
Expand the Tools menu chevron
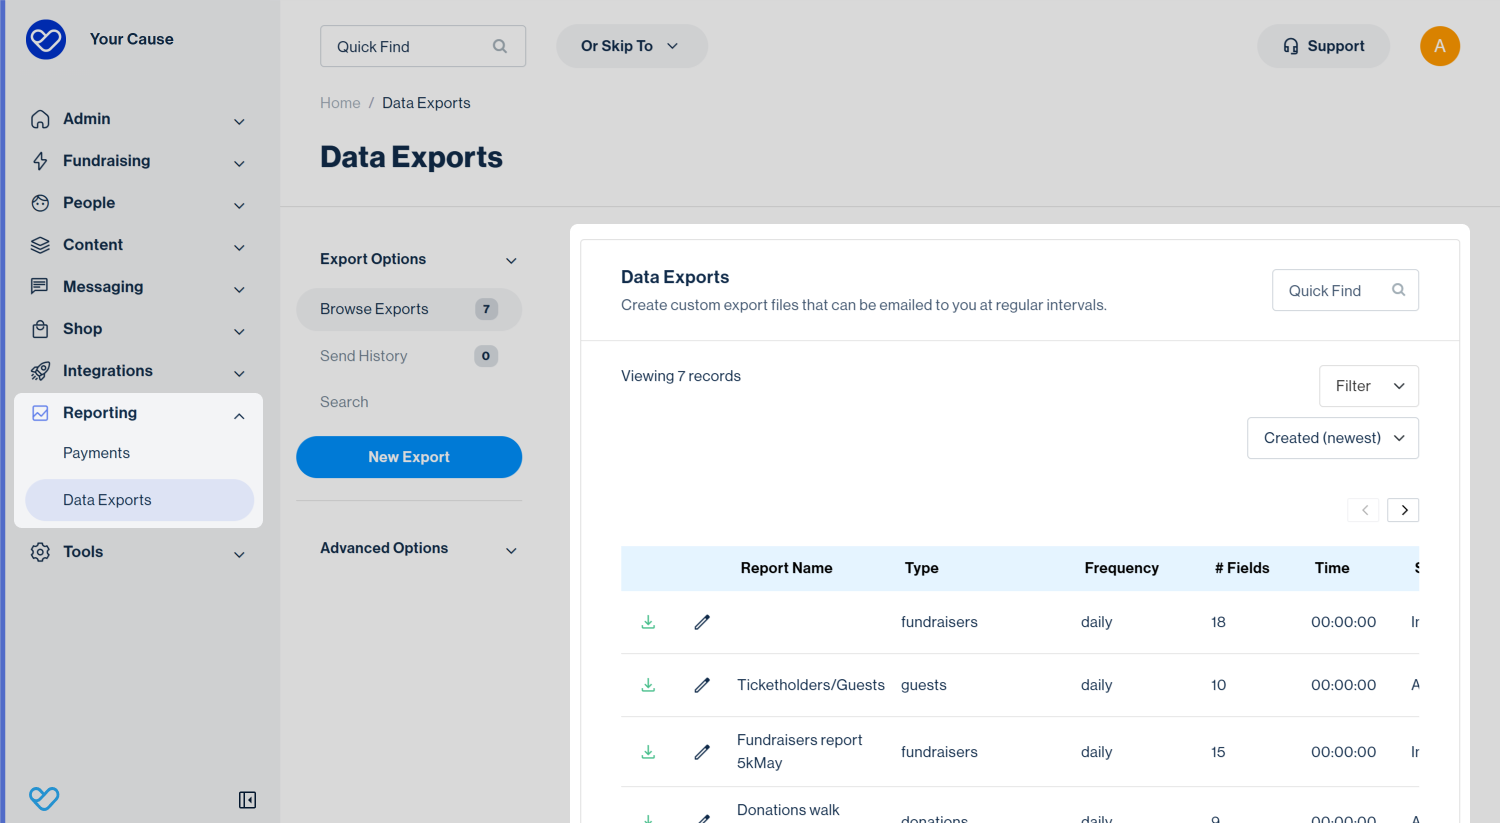click(239, 554)
